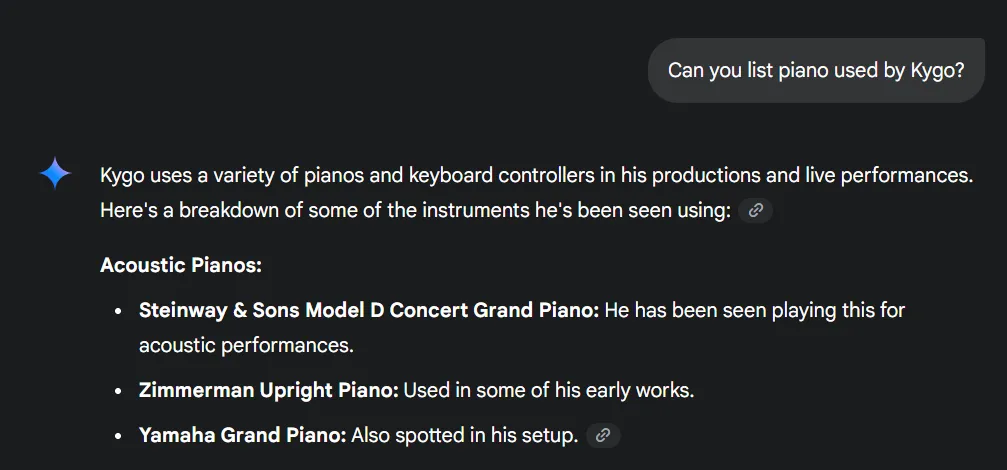Image resolution: width=1007 pixels, height=470 pixels.
Task: Click the bullet point before Yamaha entry
Action: tap(119, 436)
